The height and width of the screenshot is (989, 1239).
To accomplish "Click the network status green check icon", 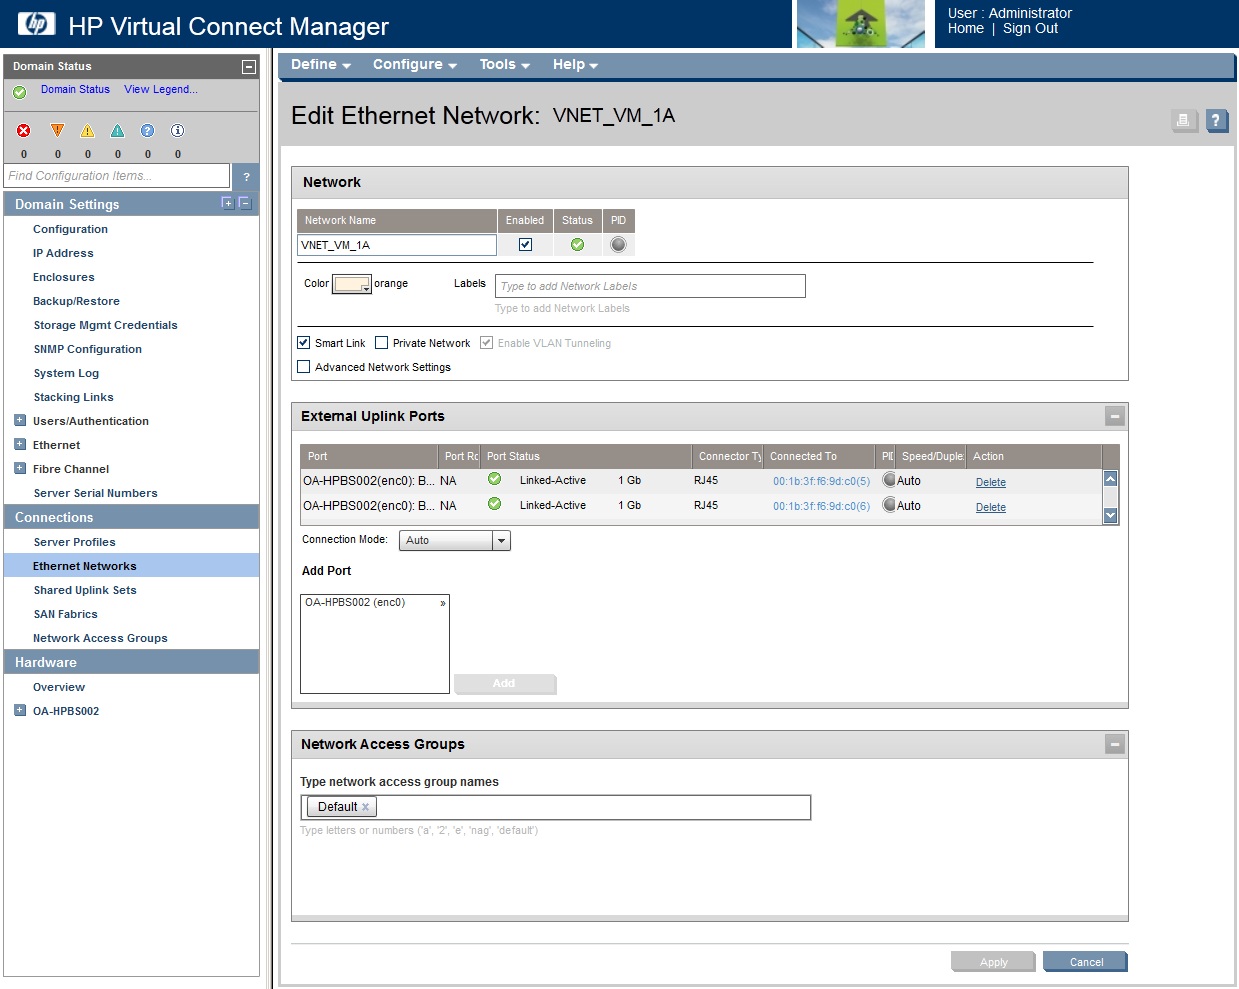I will coord(577,245).
